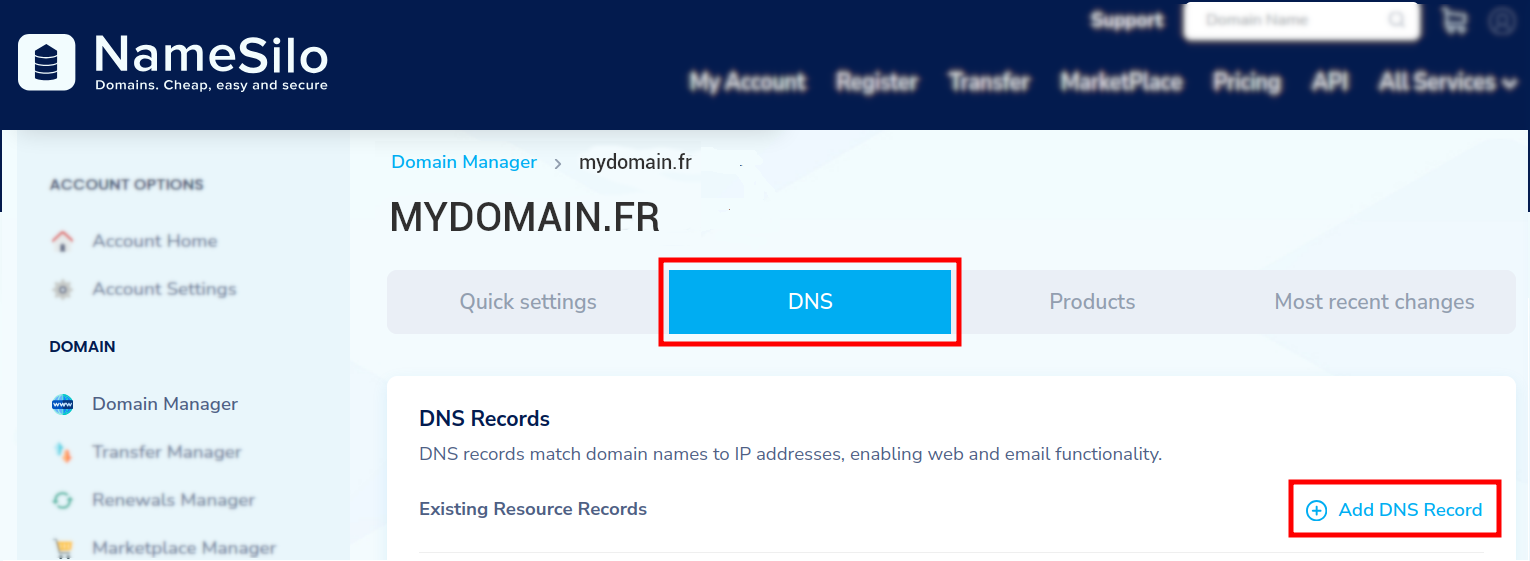Open the shopping cart icon

[x=1454, y=21]
